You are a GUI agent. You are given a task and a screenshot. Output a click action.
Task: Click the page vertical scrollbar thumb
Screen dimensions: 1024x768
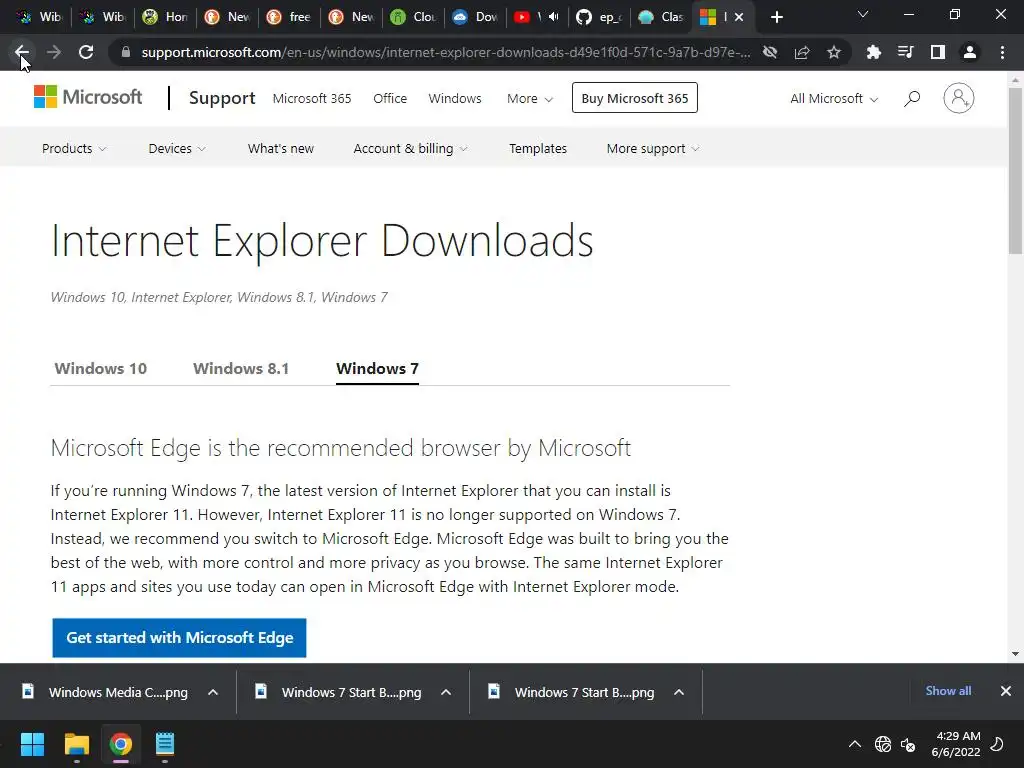pyautogui.click(x=1015, y=171)
